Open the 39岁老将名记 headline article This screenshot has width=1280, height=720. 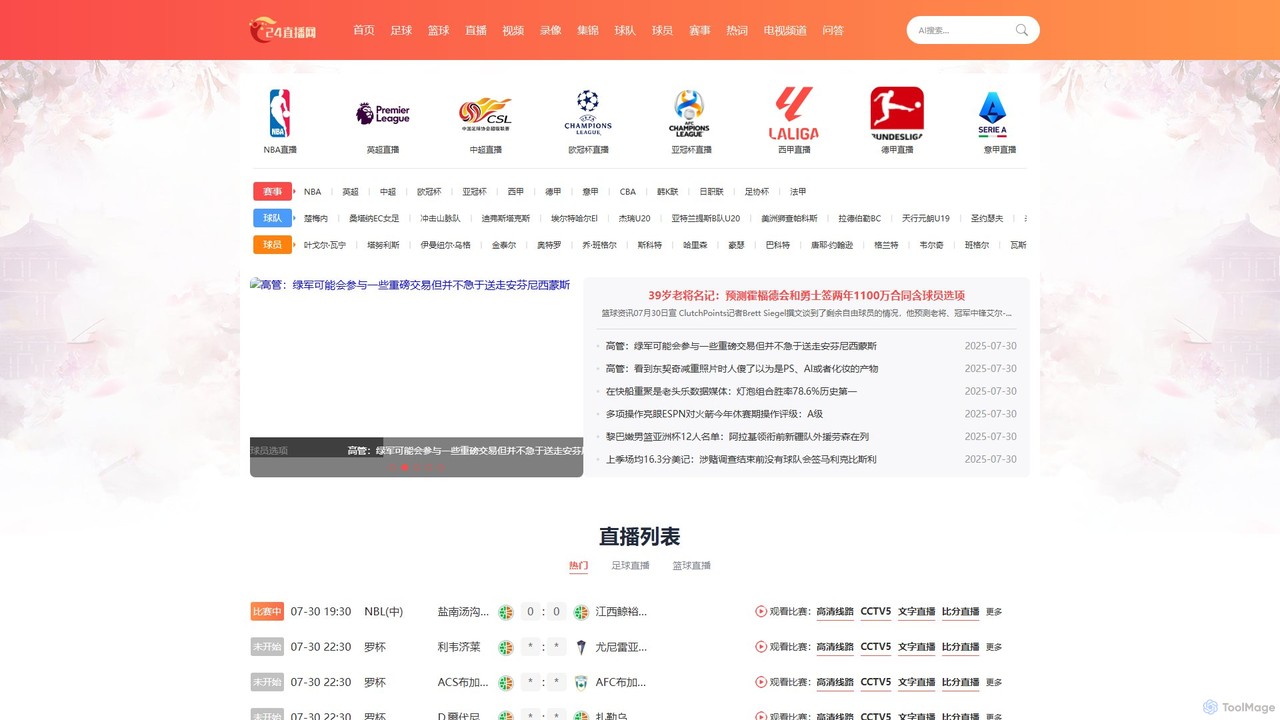click(806, 295)
